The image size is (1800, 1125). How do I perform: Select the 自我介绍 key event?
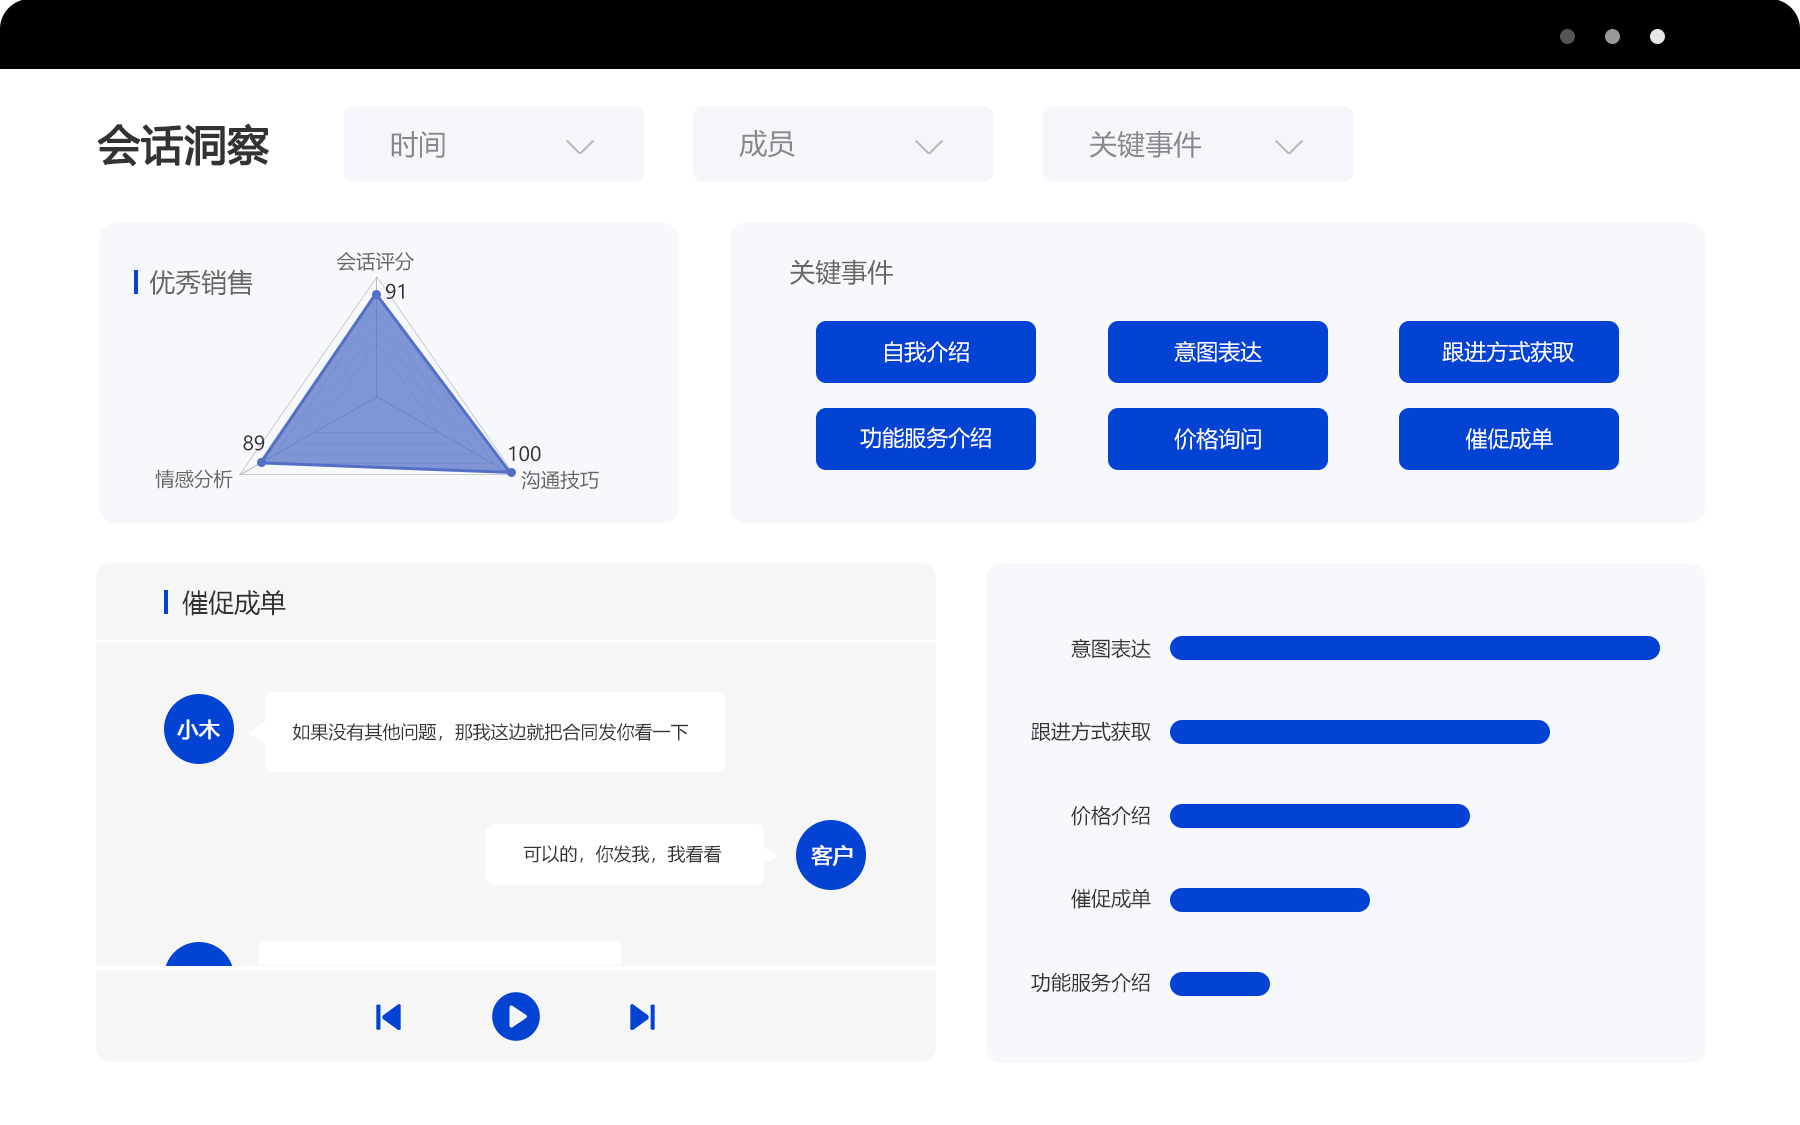(925, 352)
